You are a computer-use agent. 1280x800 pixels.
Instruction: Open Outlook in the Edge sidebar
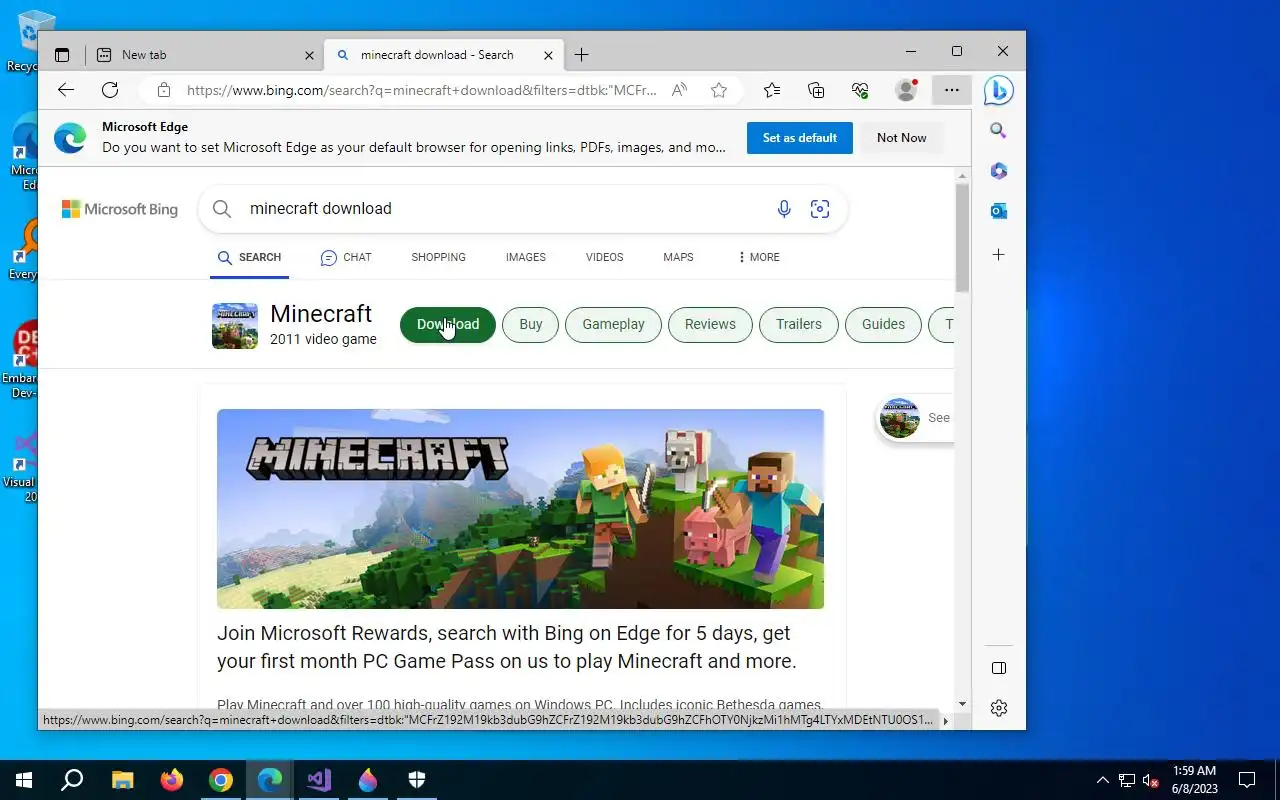[998, 211]
